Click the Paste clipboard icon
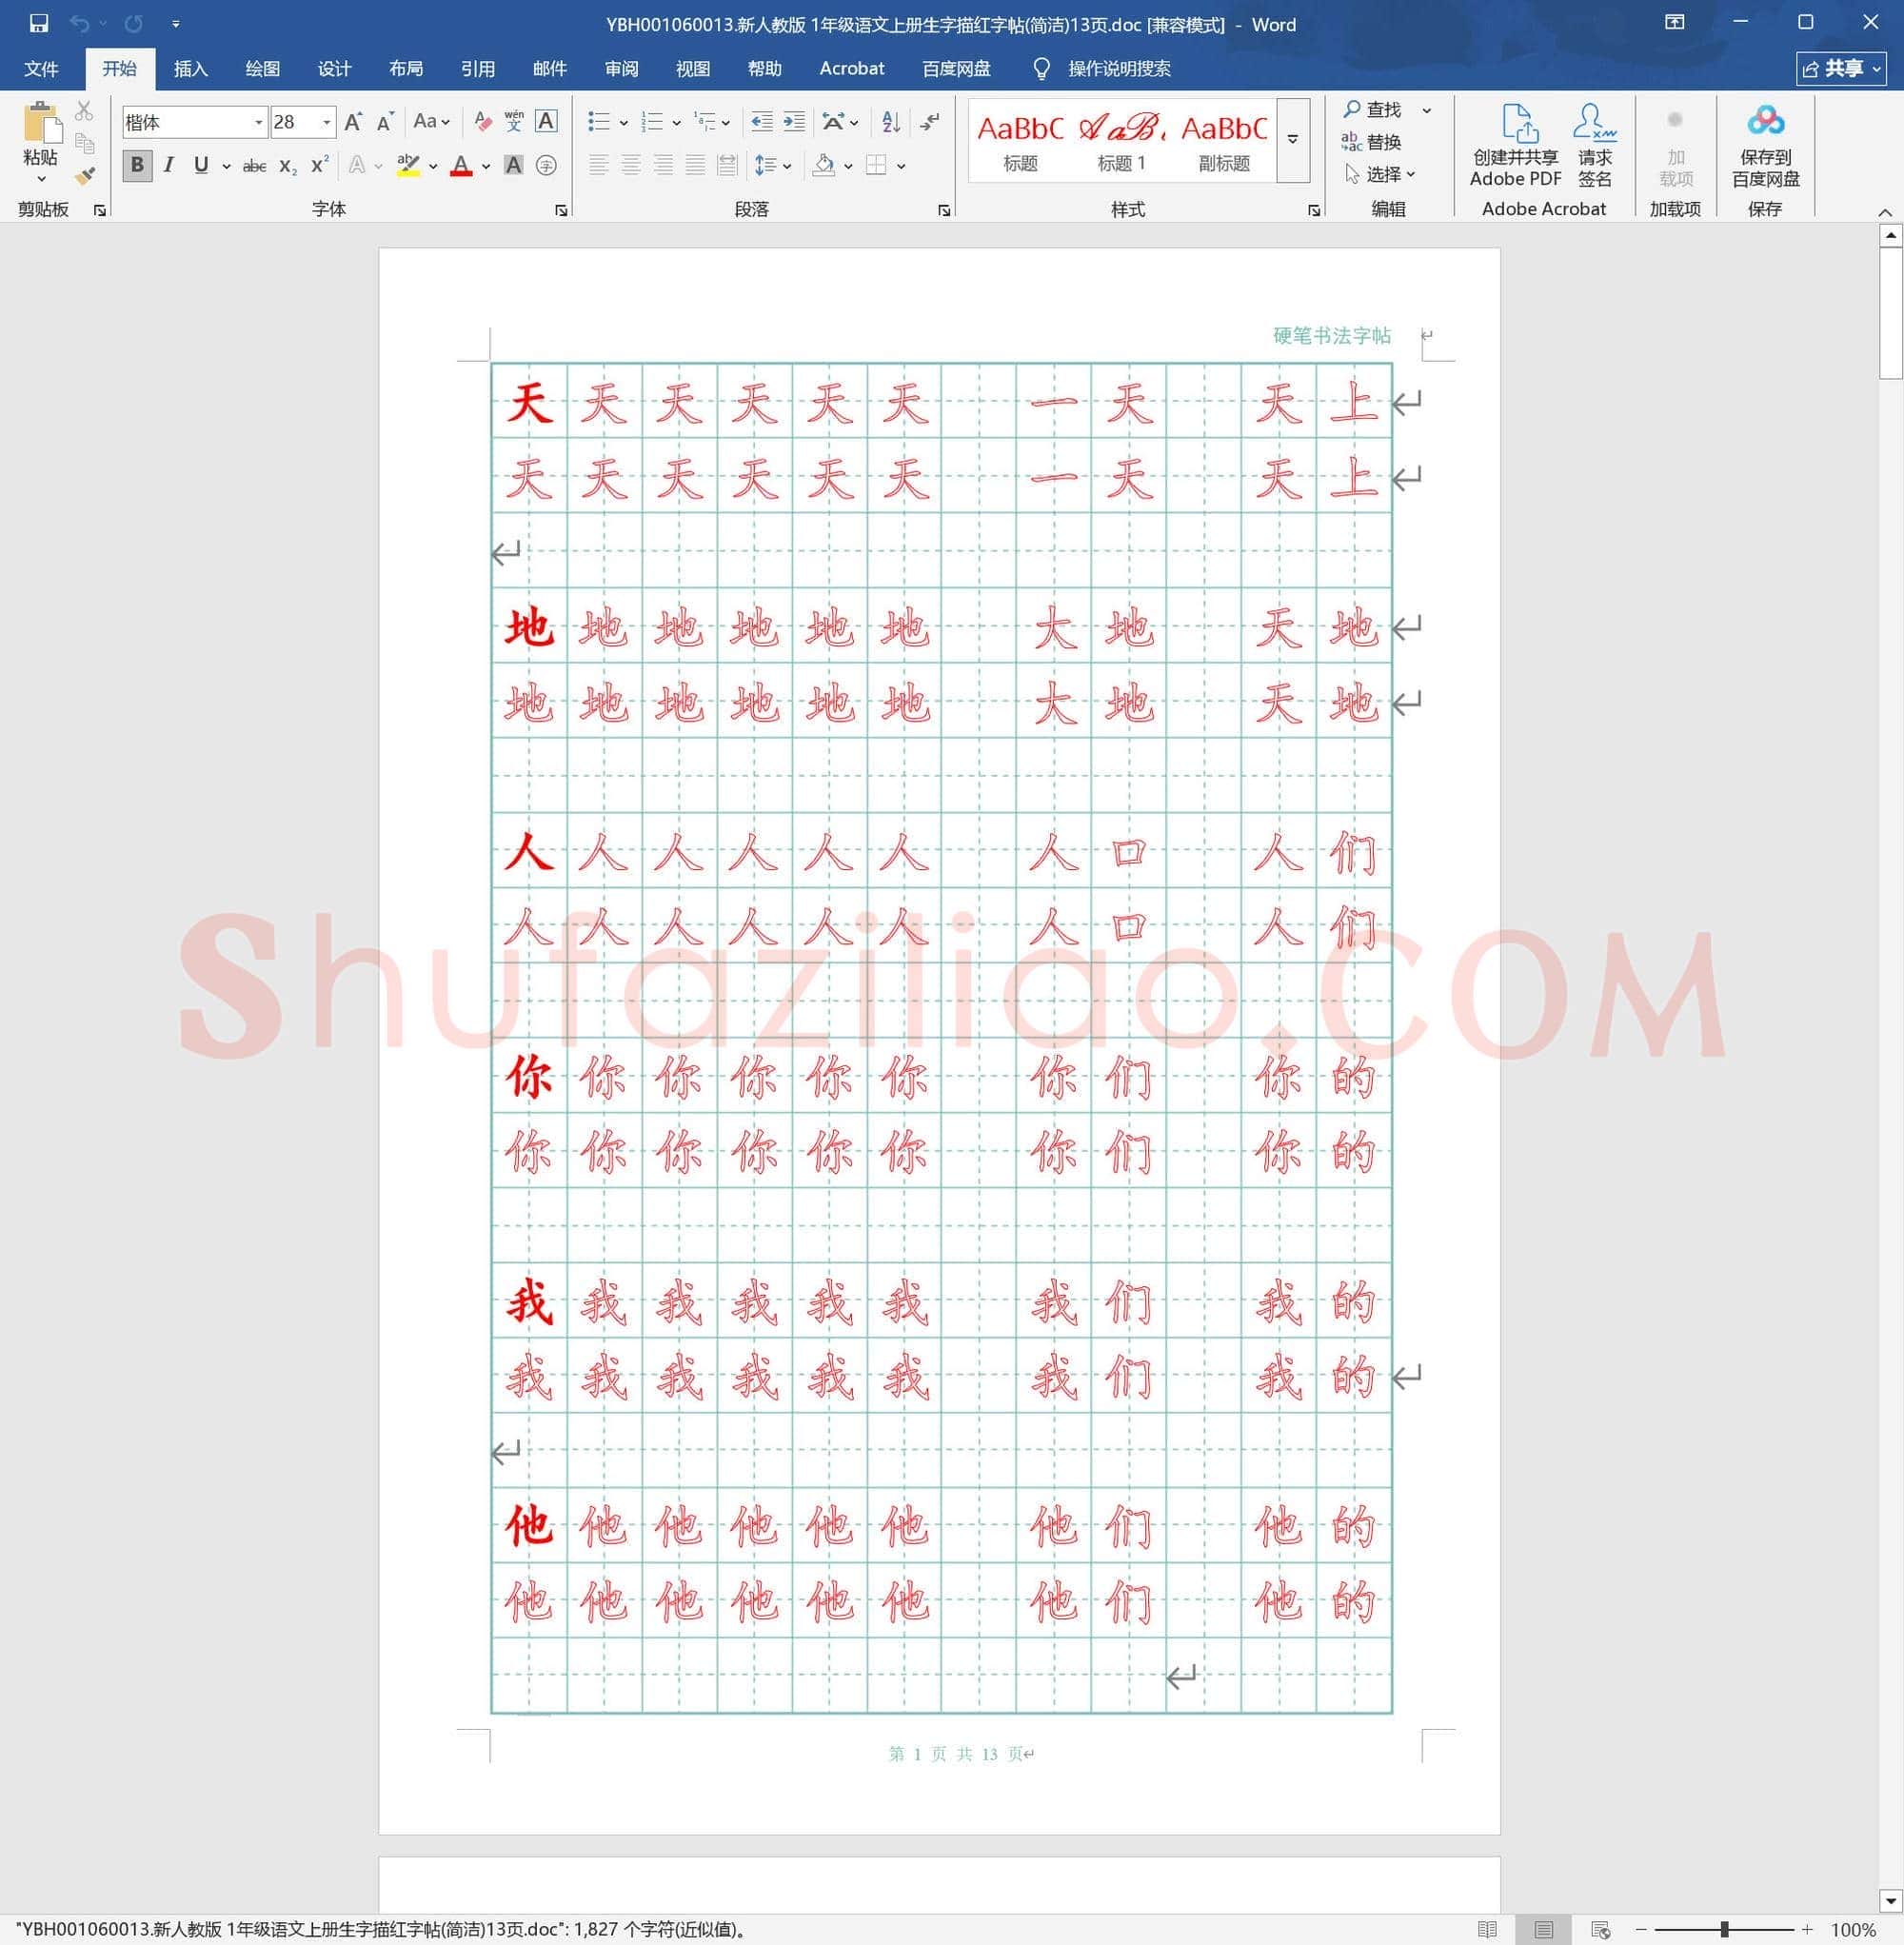Image resolution: width=1904 pixels, height=1945 pixels. coord(41,123)
